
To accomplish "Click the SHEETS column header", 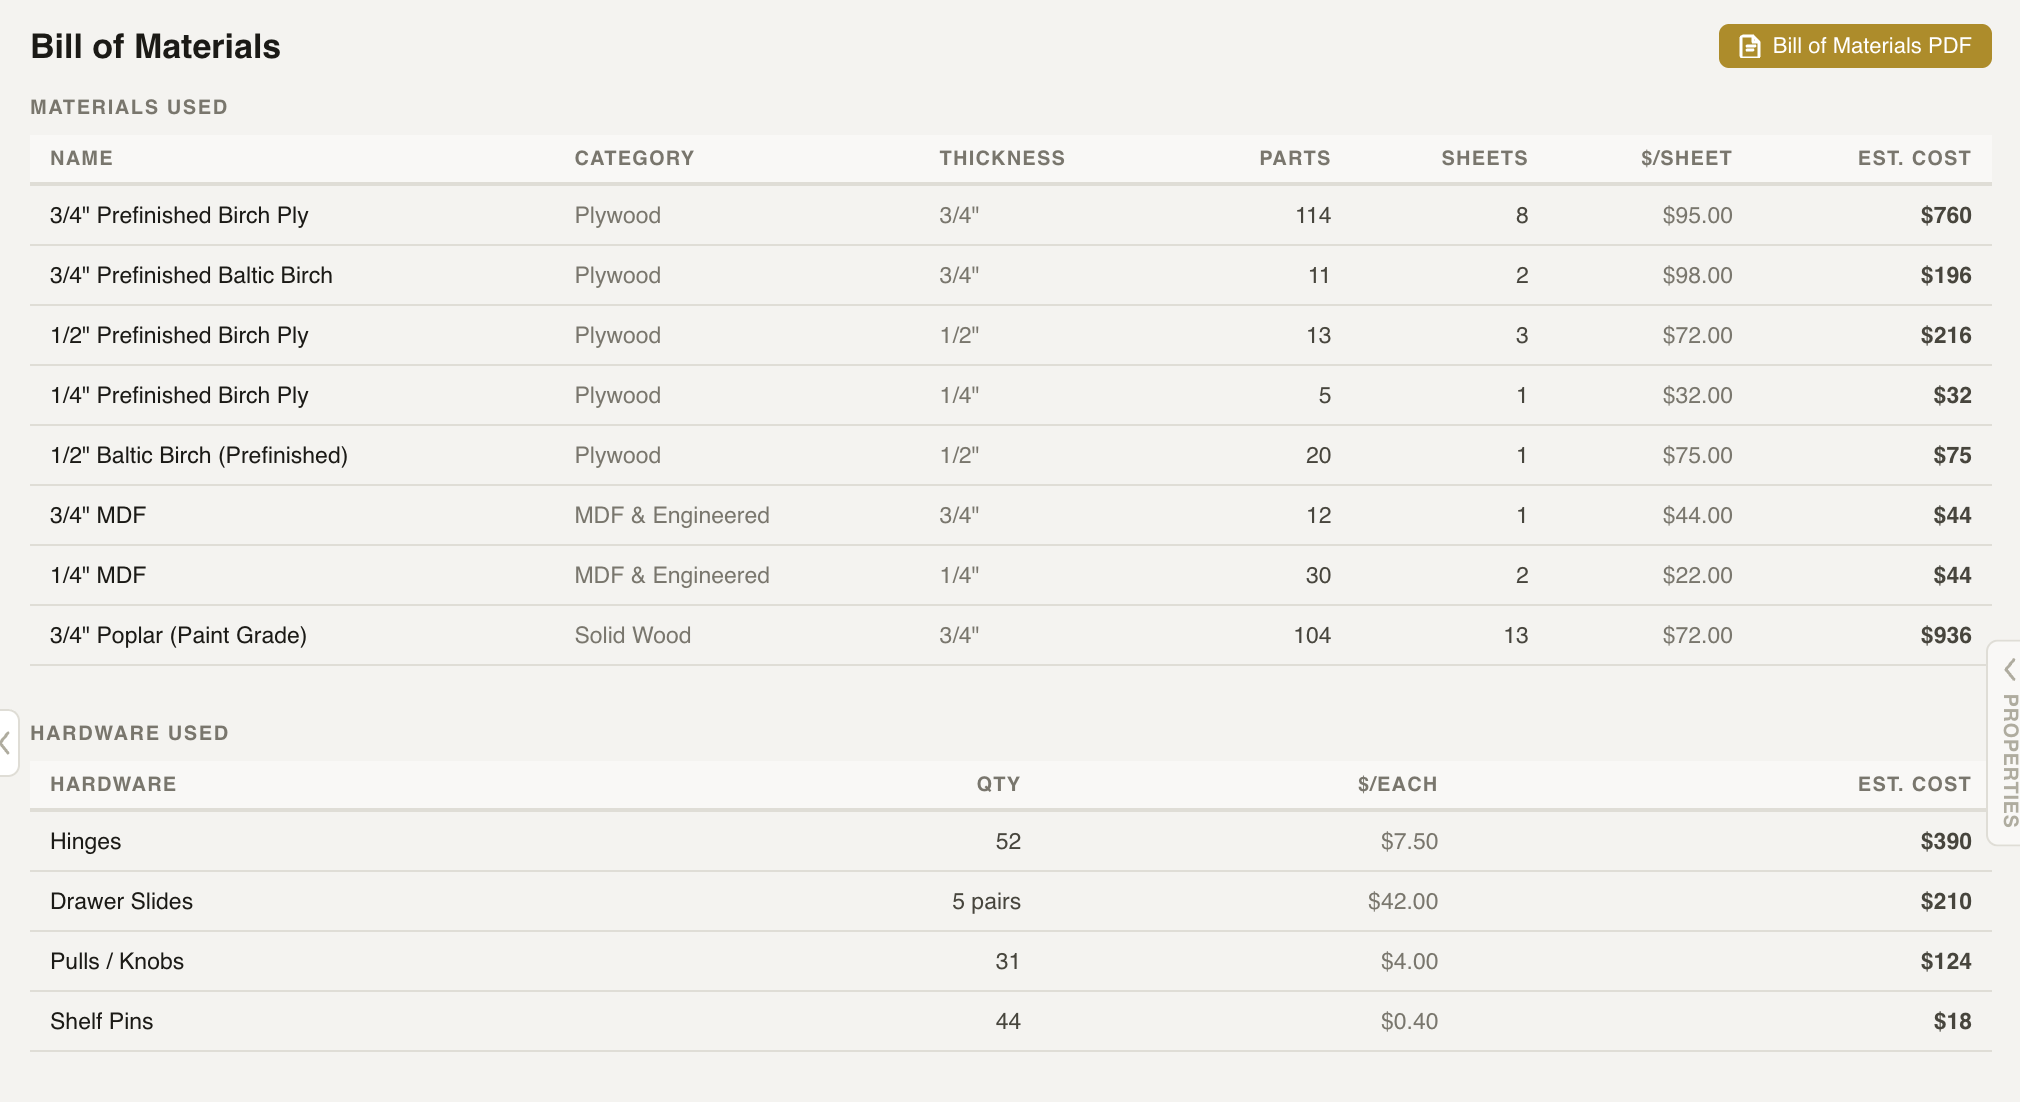I will coord(1484,158).
